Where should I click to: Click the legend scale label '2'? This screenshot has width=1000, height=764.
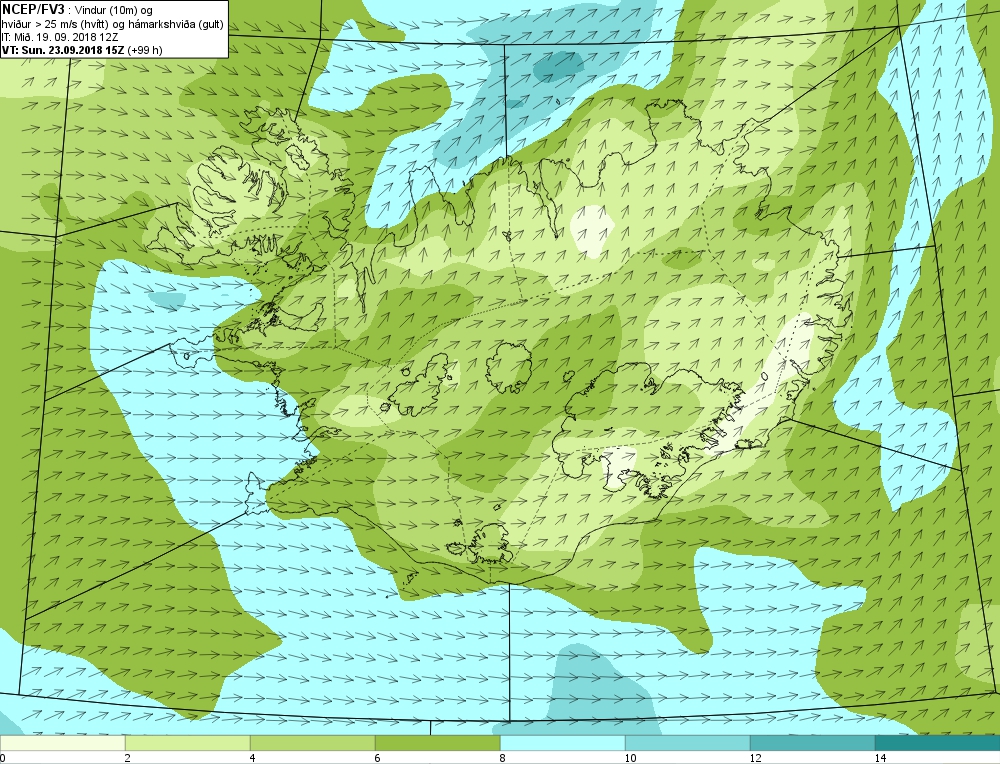(x=128, y=758)
